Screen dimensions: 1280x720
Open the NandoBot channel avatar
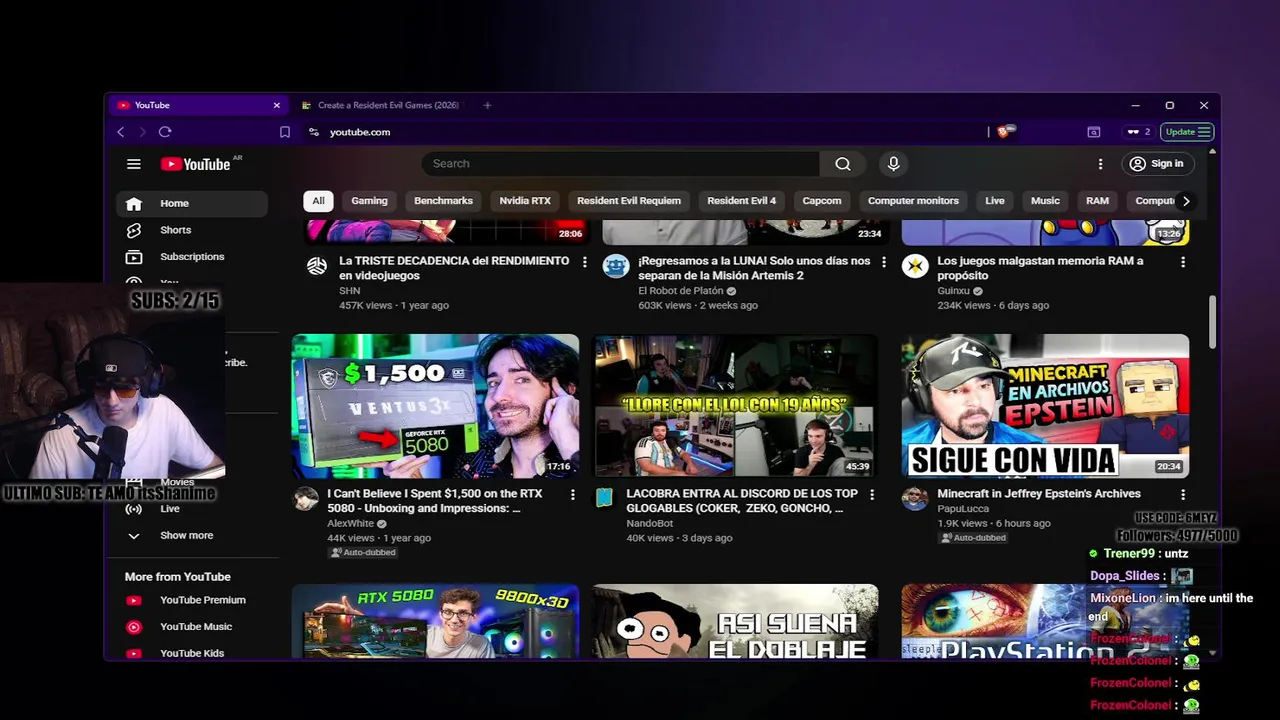(604, 497)
